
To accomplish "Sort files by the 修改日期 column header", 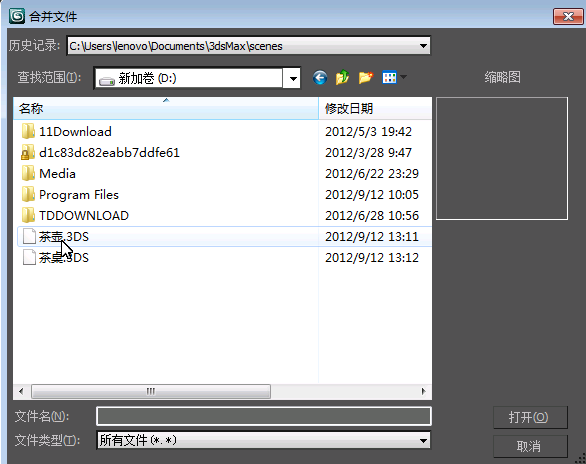I will click(x=375, y=108).
